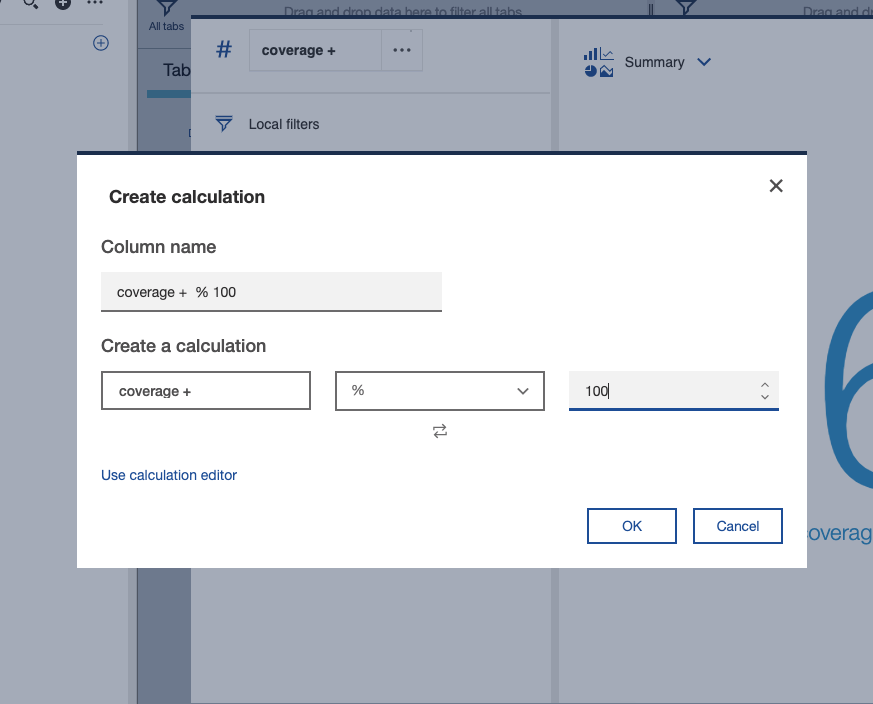Swap operands with the switch arrows icon

click(439, 431)
